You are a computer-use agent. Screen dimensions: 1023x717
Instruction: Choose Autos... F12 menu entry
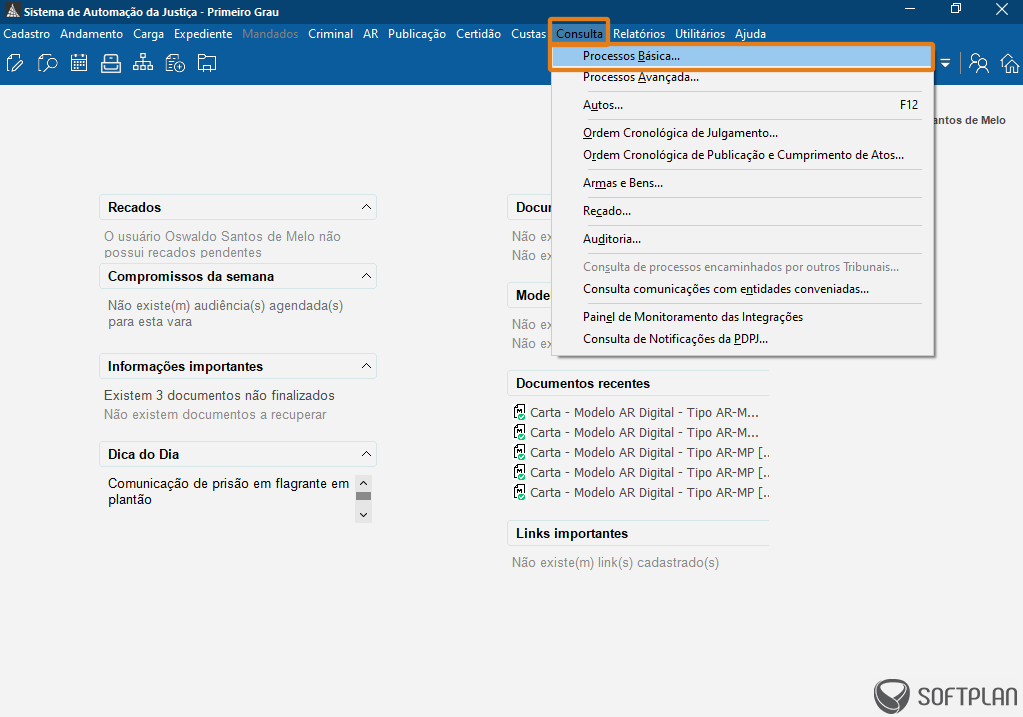[742, 105]
